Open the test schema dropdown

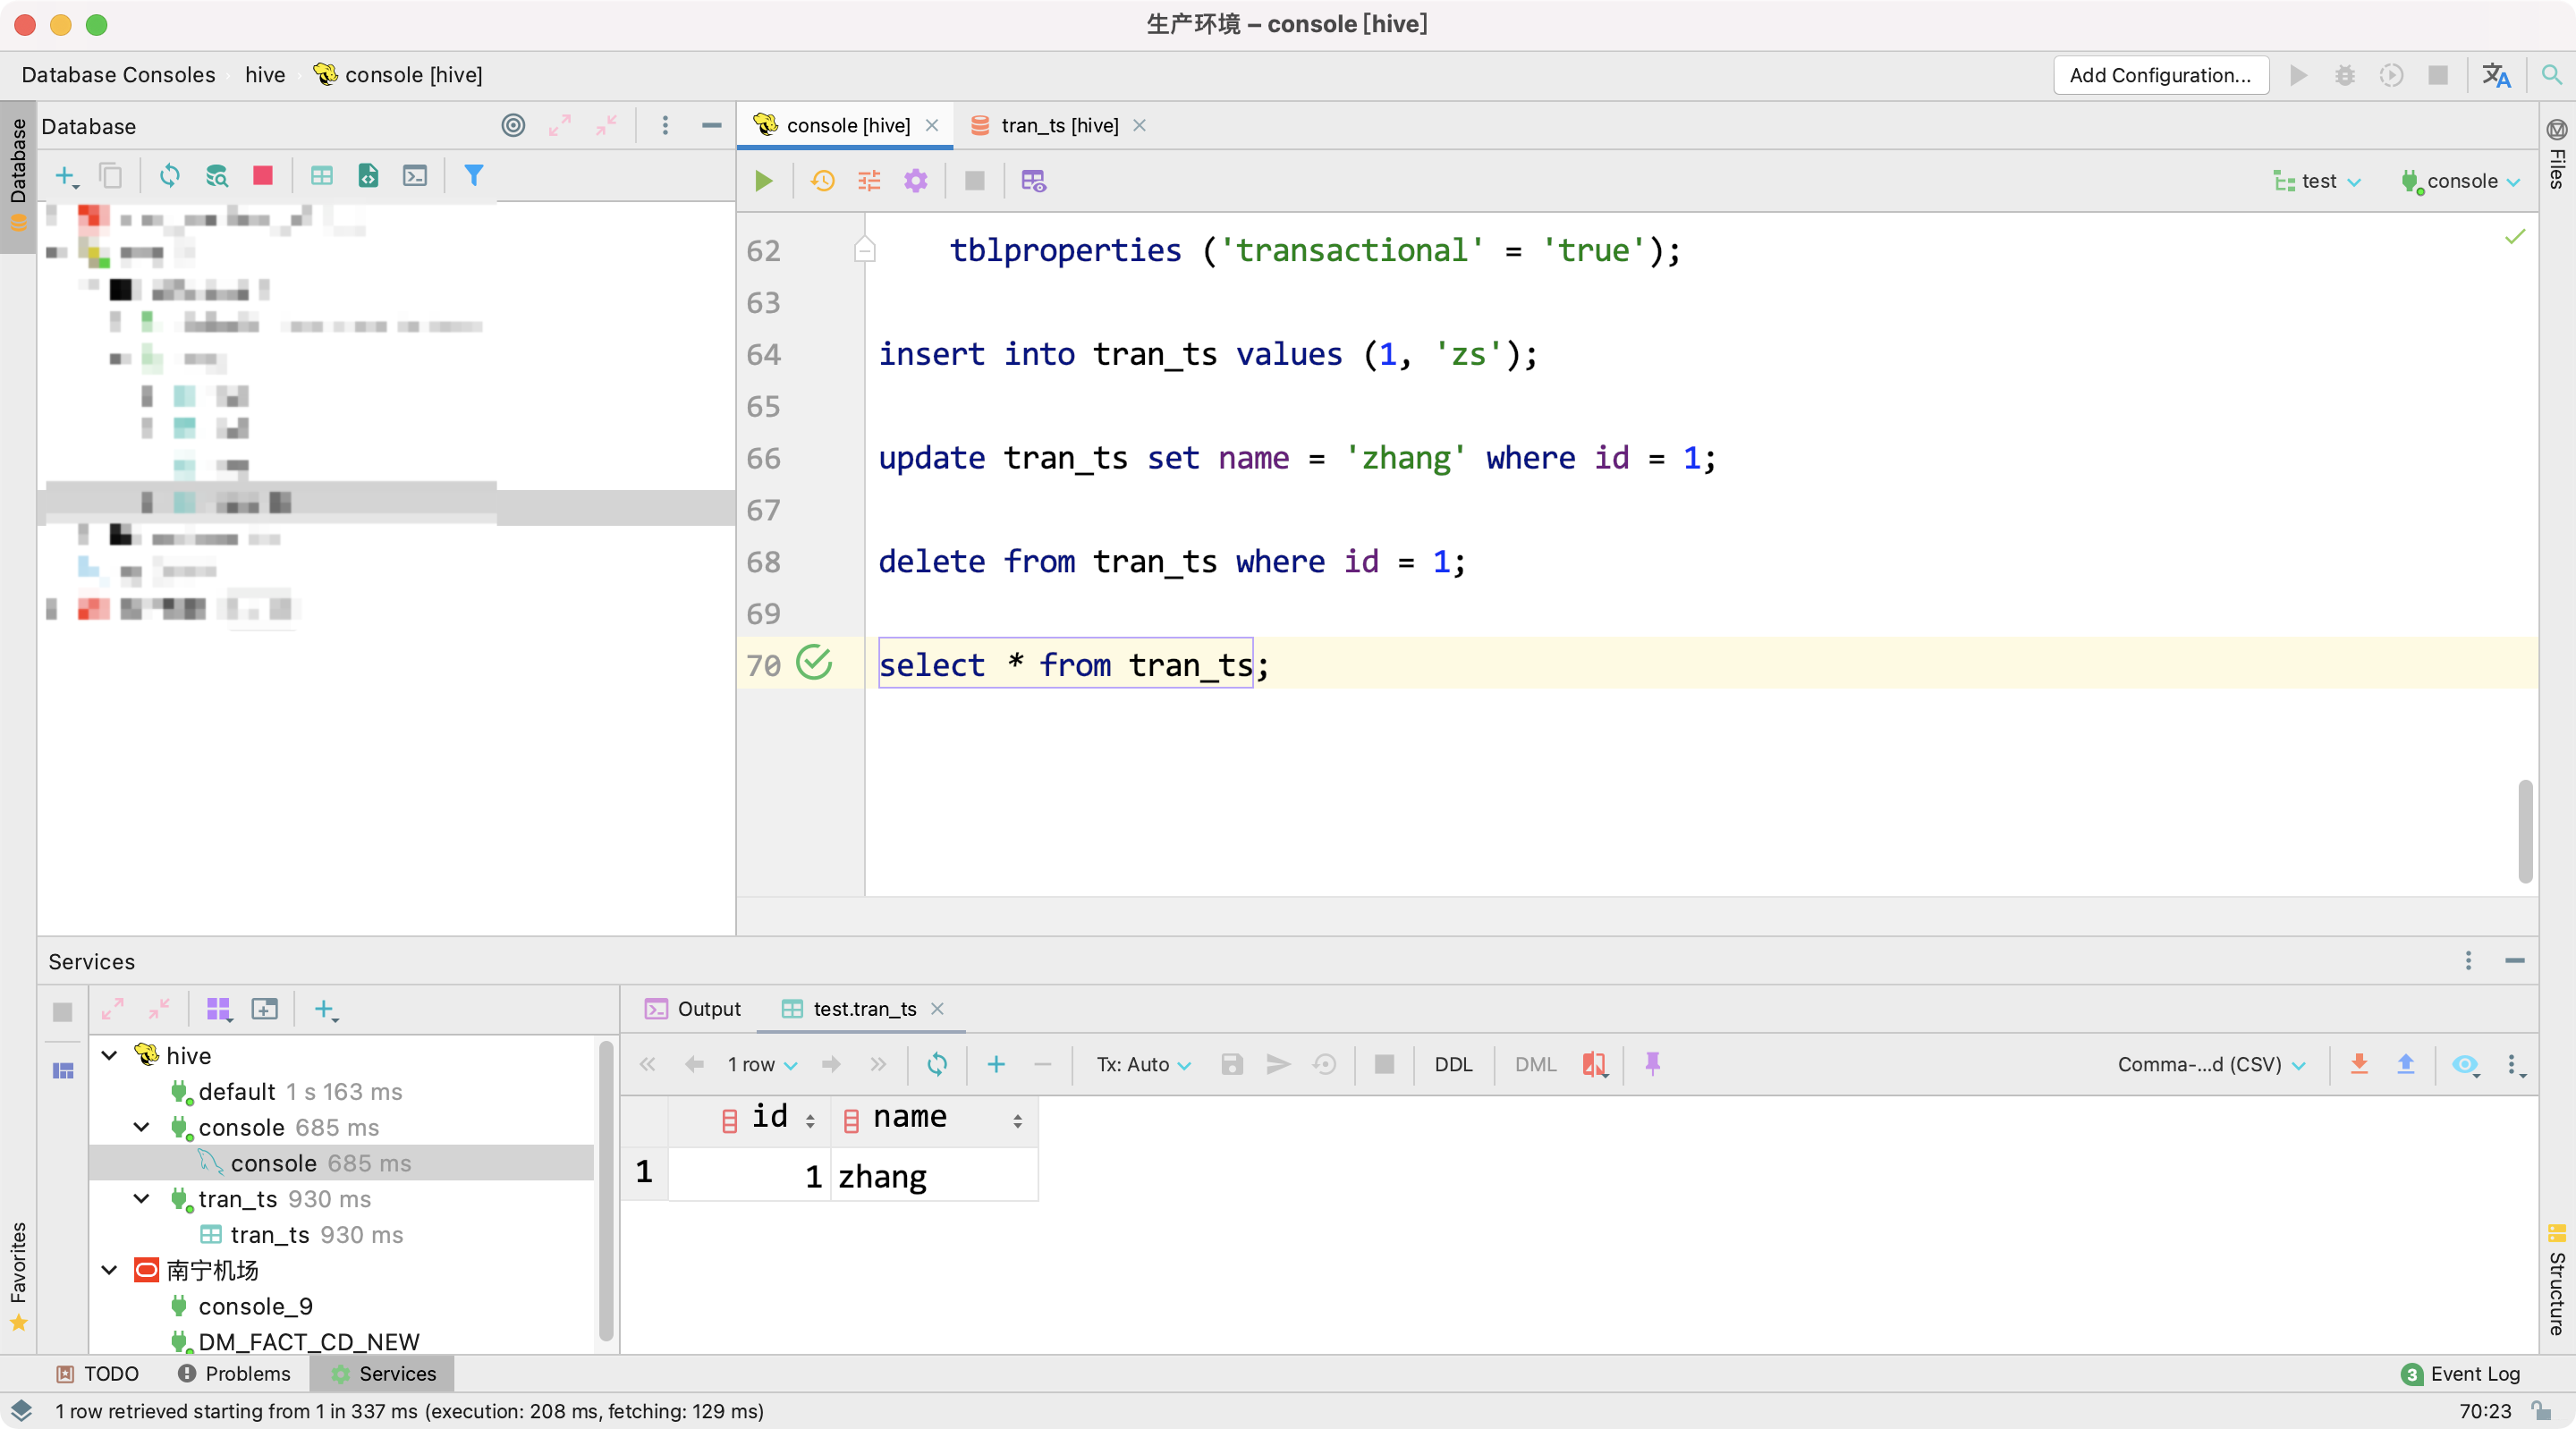point(2317,181)
